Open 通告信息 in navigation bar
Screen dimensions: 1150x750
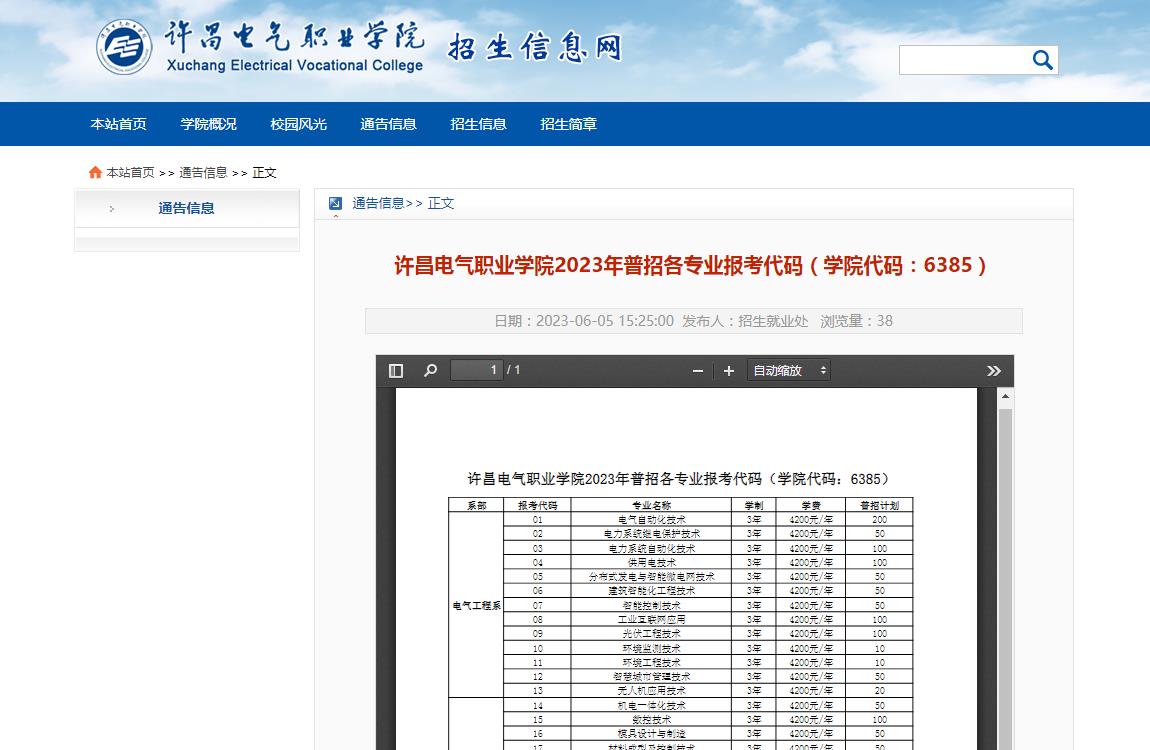[388, 124]
